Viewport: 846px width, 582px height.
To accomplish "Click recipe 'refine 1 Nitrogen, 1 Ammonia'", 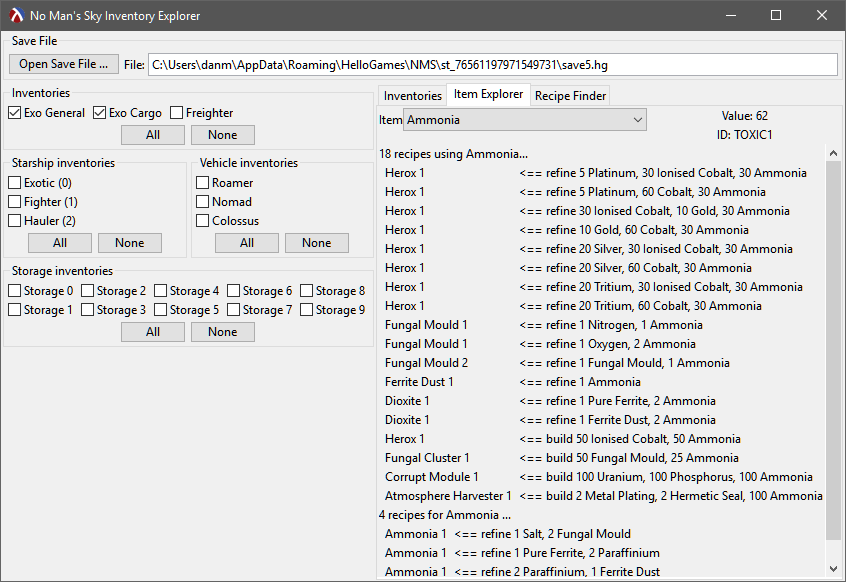I will click(x=624, y=325).
